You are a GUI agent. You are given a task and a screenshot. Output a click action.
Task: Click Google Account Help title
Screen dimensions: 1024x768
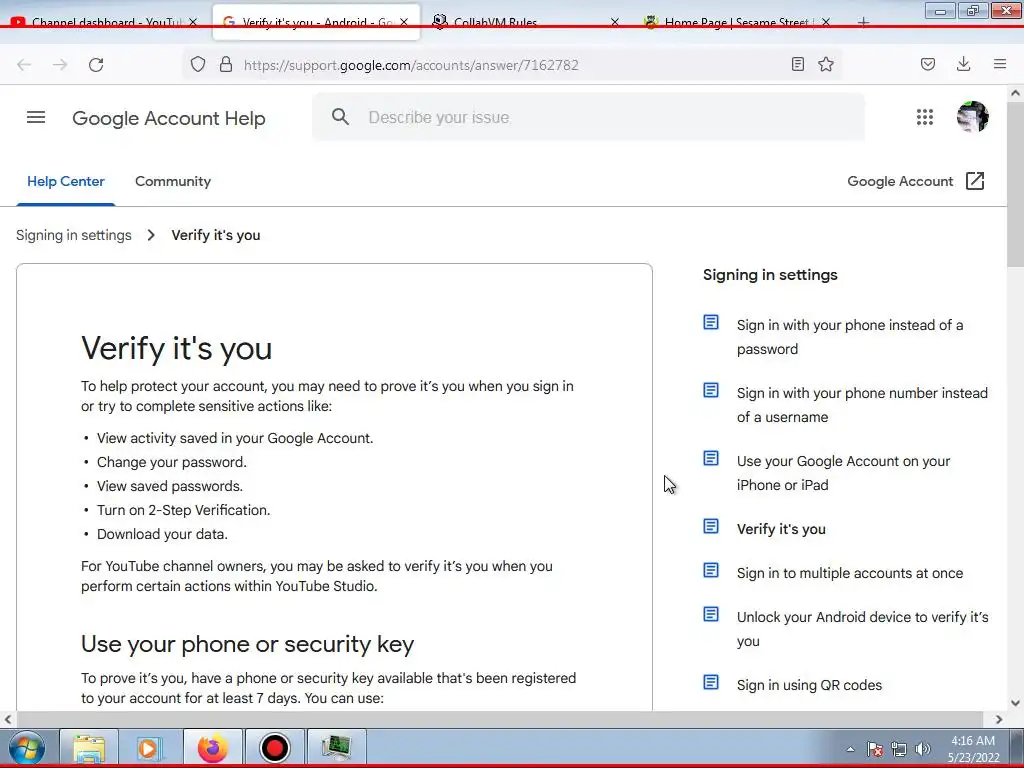pyautogui.click(x=168, y=118)
